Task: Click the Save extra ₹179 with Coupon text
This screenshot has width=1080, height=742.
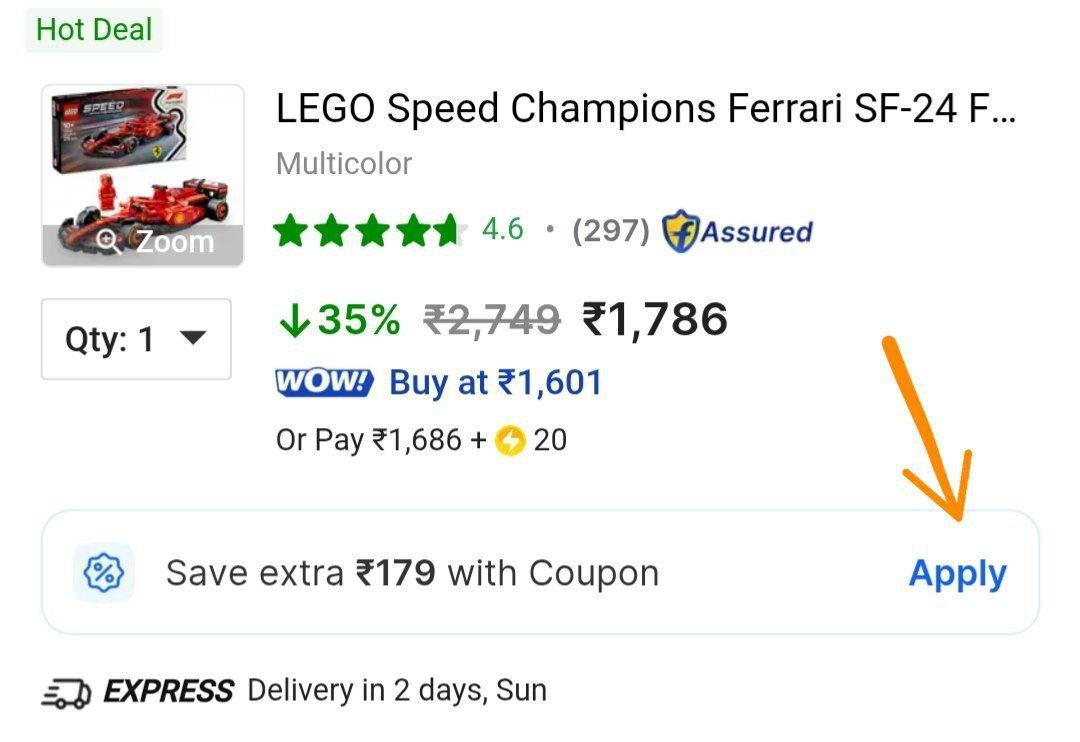Action: [412, 573]
